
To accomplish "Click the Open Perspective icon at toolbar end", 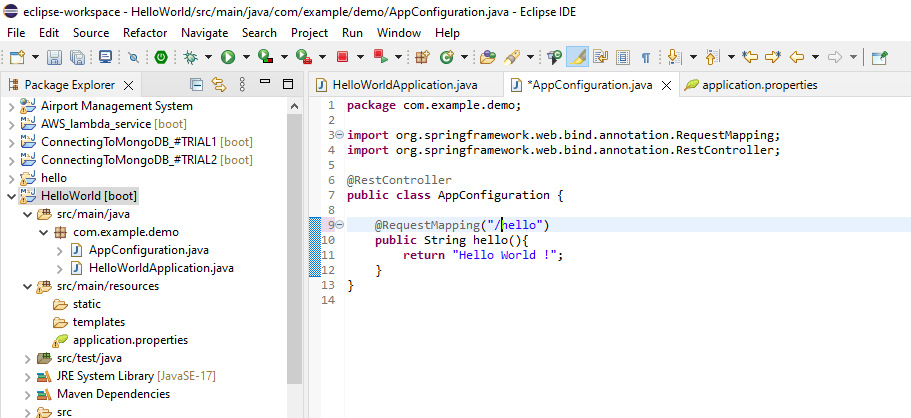I will click(x=880, y=57).
